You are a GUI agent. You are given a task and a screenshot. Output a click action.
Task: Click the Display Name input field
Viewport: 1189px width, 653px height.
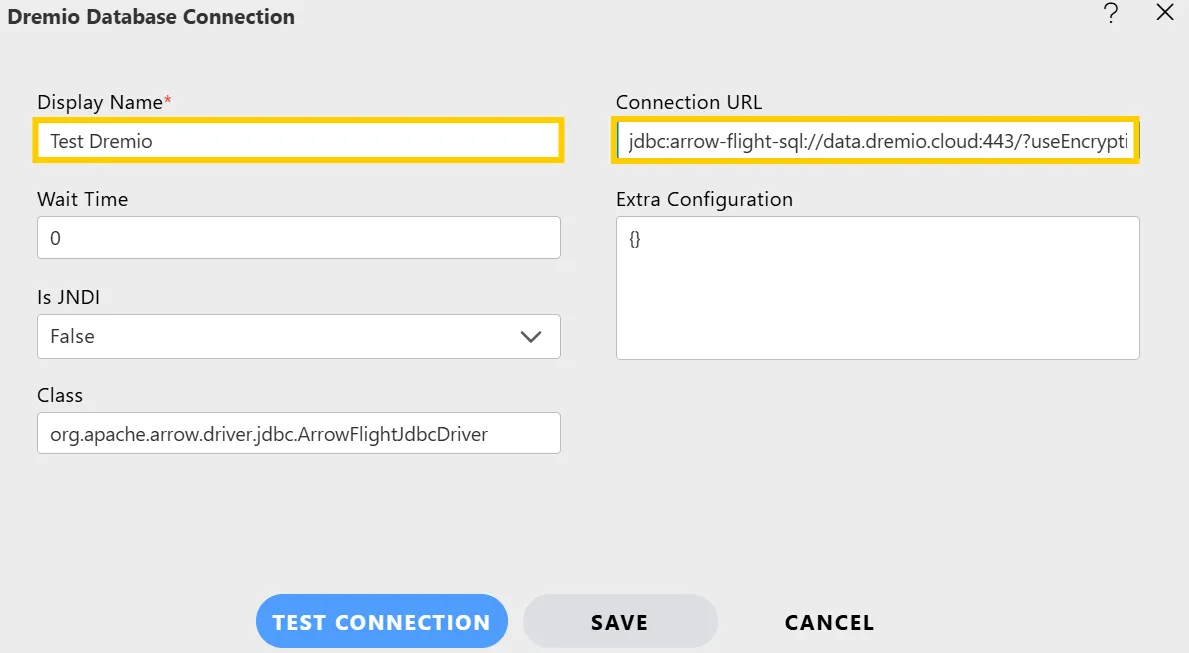(298, 140)
